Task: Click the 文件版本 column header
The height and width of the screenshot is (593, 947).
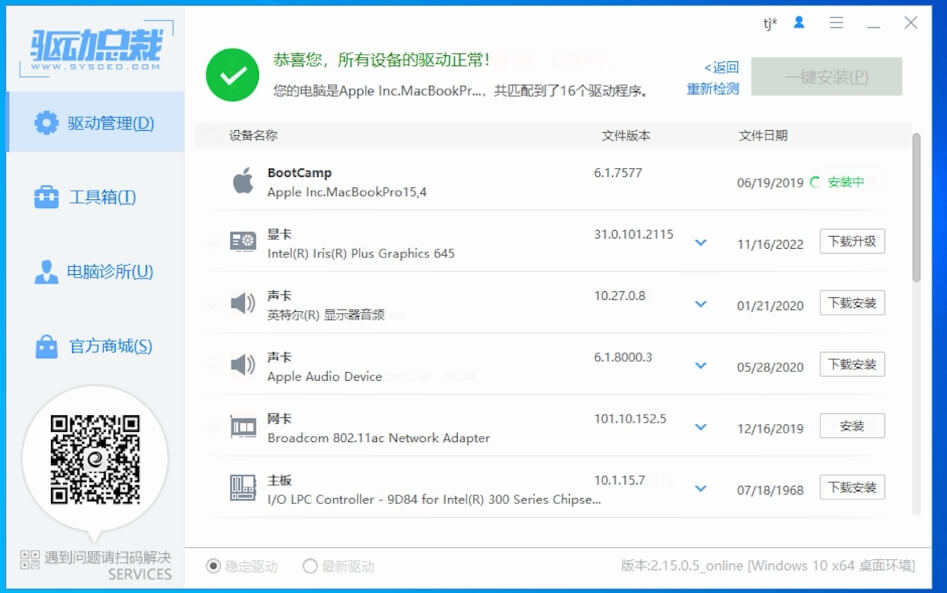Action: pyautogui.click(x=626, y=135)
